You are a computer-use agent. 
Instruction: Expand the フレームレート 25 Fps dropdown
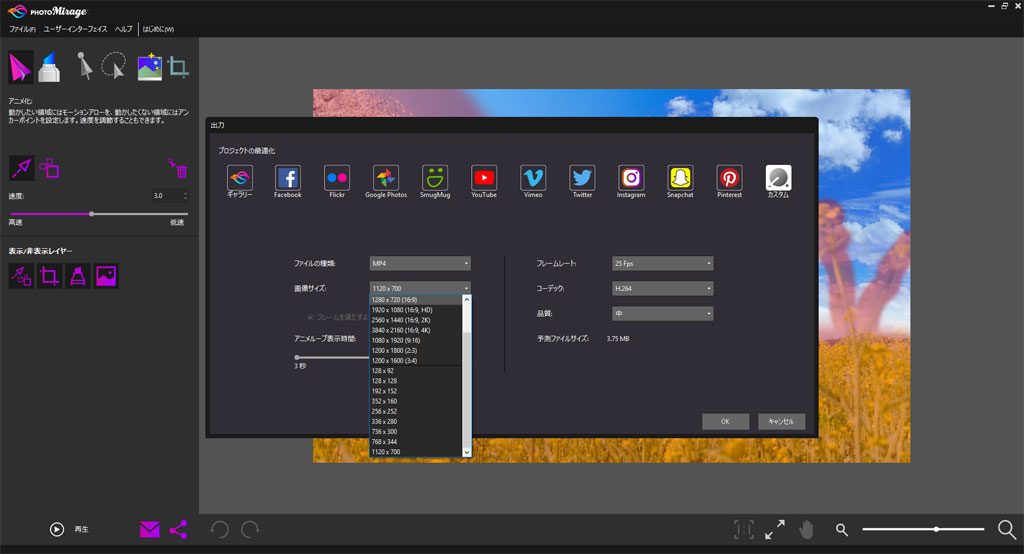662,263
